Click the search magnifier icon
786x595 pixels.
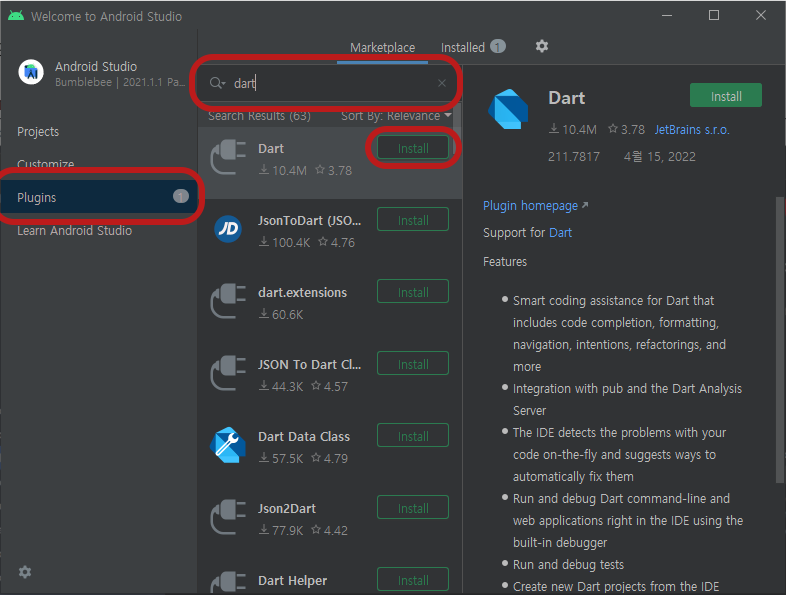tap(215, 83)
